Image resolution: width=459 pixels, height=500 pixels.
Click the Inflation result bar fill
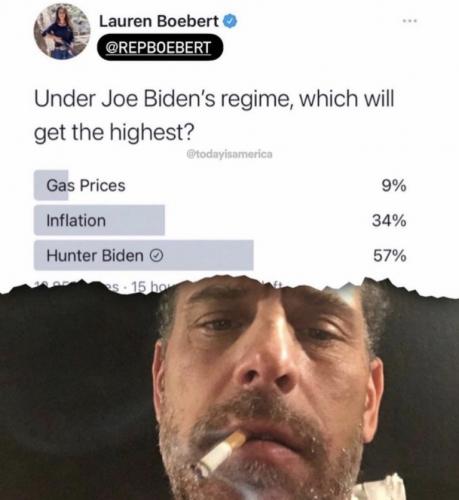pyautogui.click(x=99, y=220)
